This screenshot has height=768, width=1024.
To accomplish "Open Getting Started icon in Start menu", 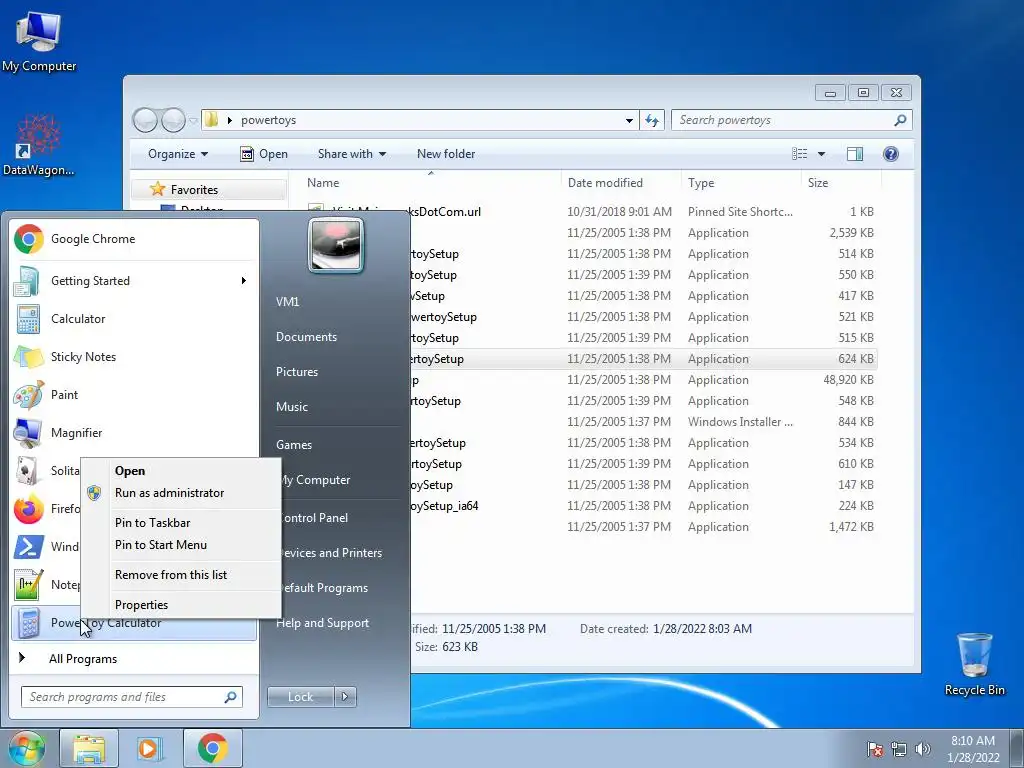I will [28, 281].
